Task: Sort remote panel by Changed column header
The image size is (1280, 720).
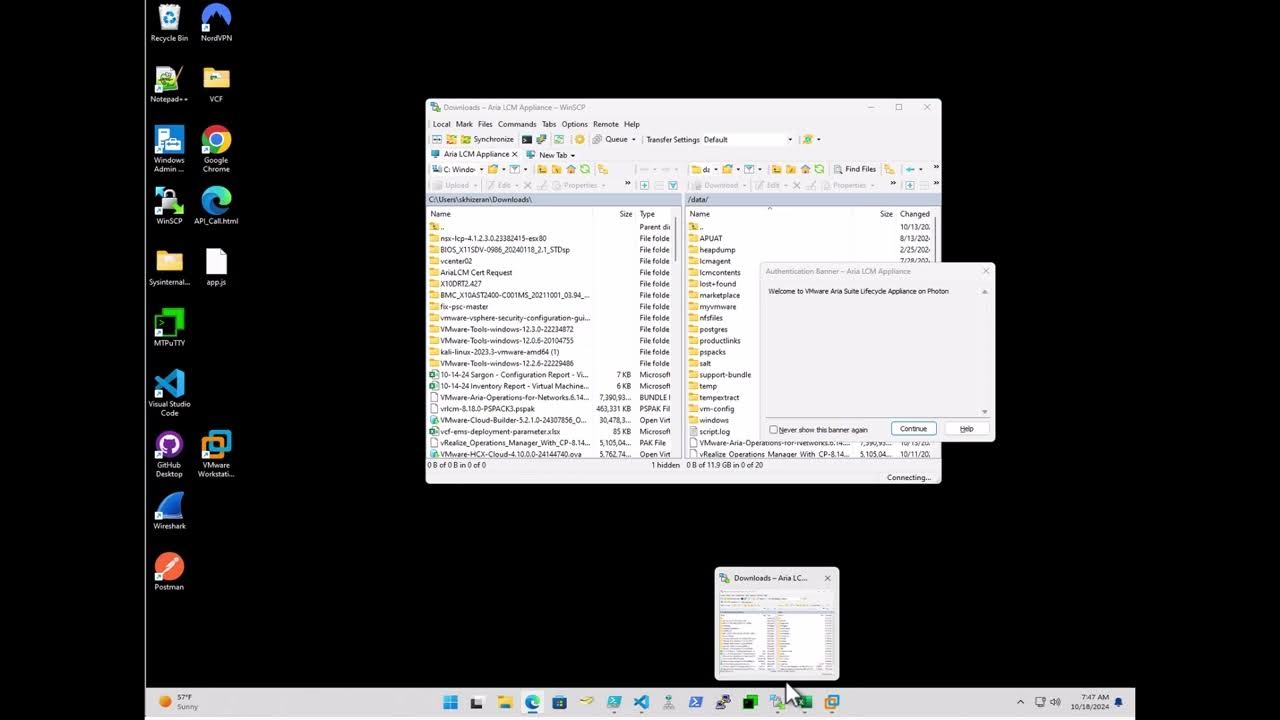Action: coord(915,214)
